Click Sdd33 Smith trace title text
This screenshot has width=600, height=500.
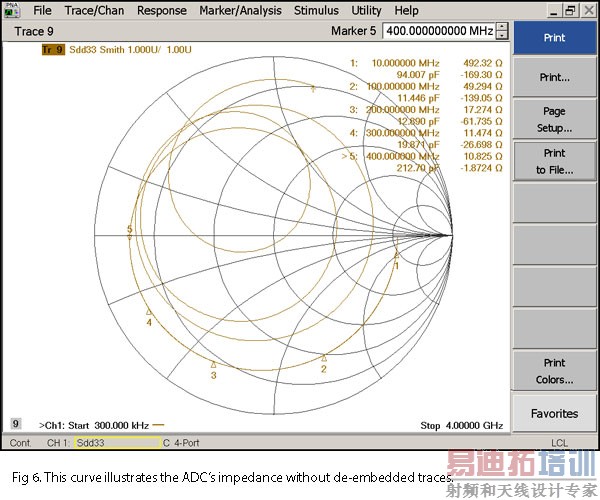[130, 50]
